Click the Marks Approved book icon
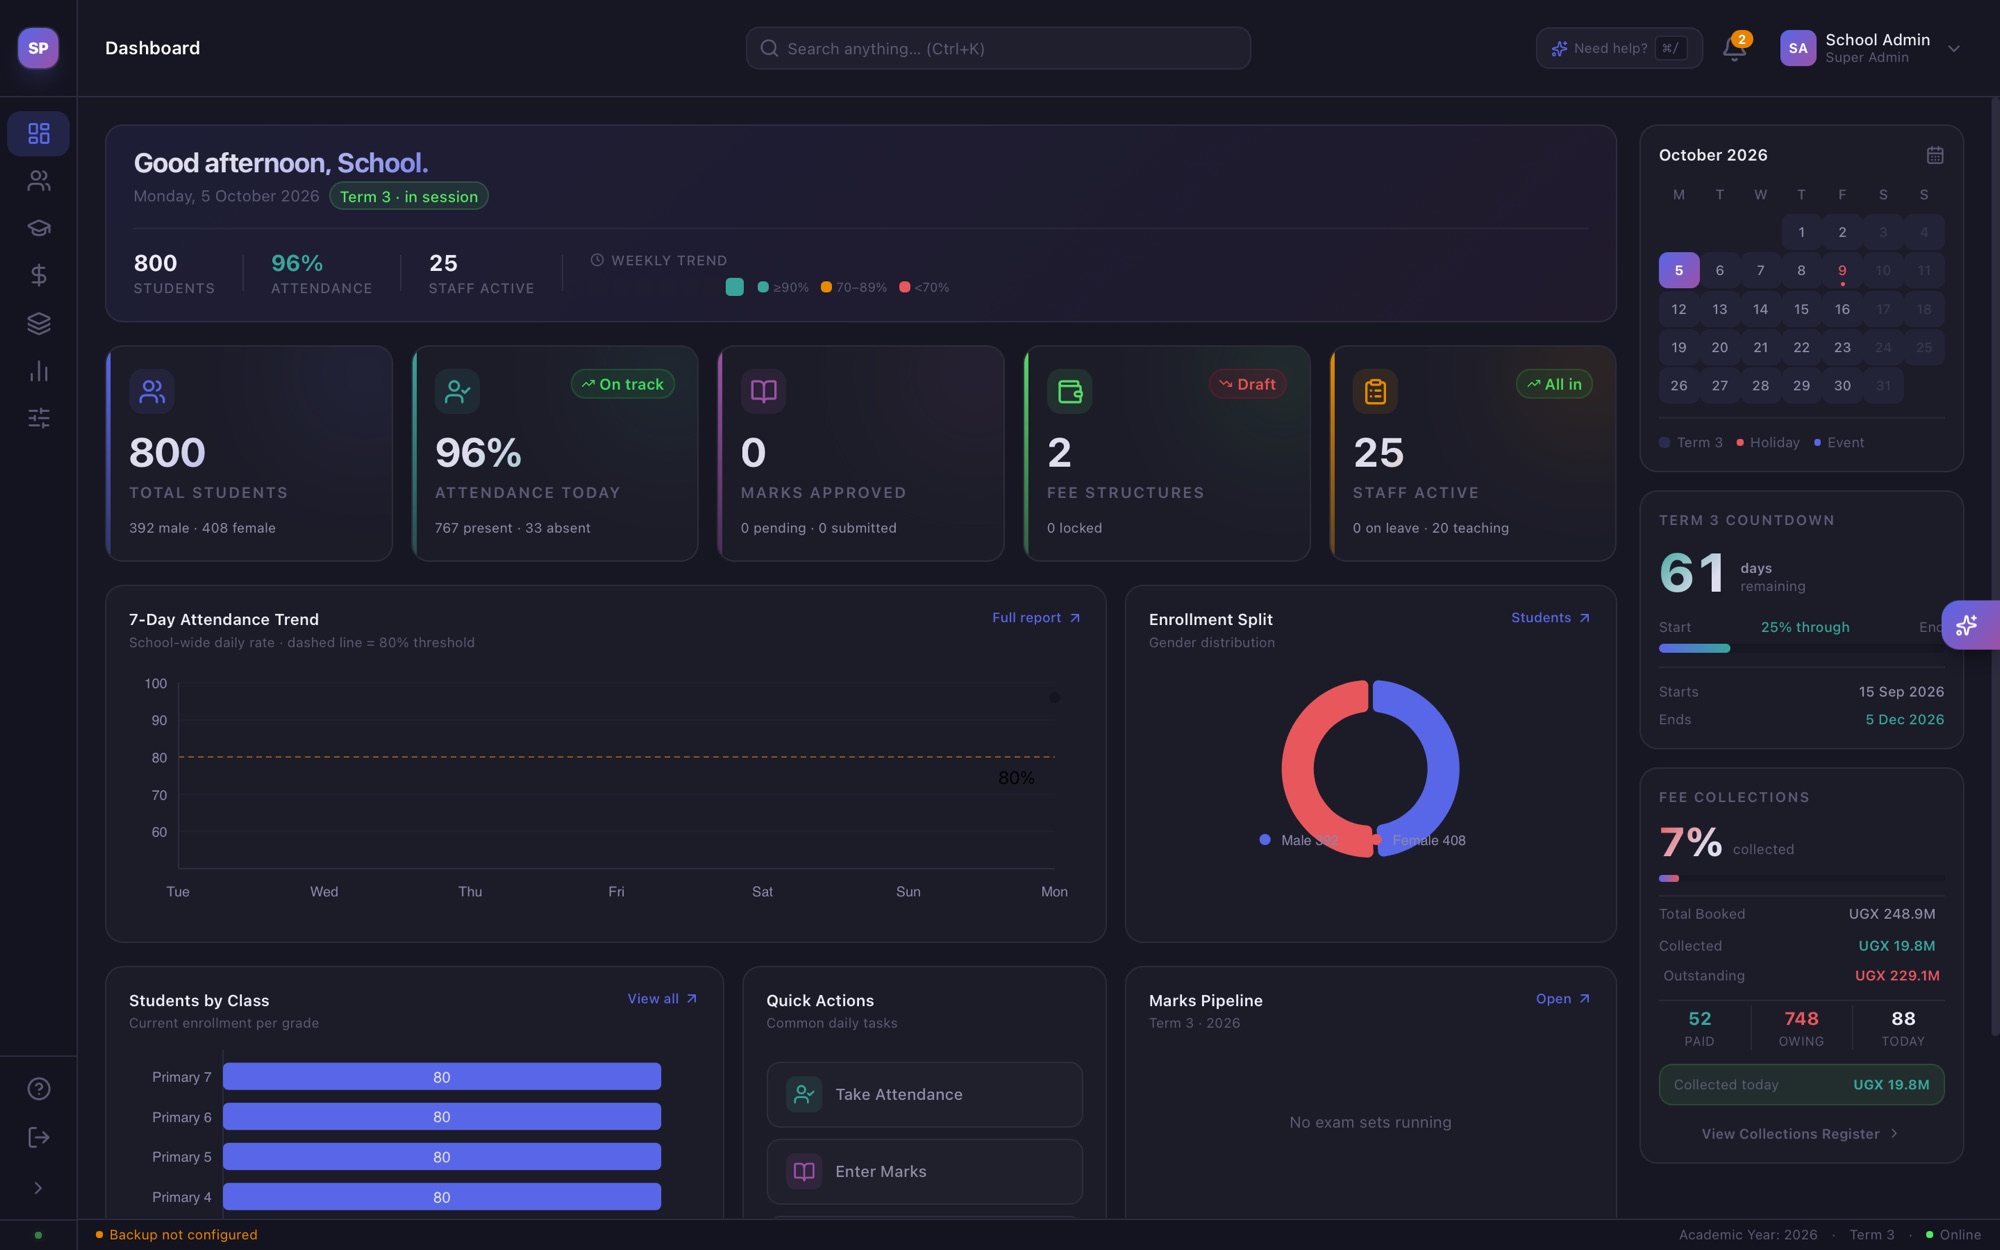Viewport: 2000px width, 1250px height. click(763, 391)
